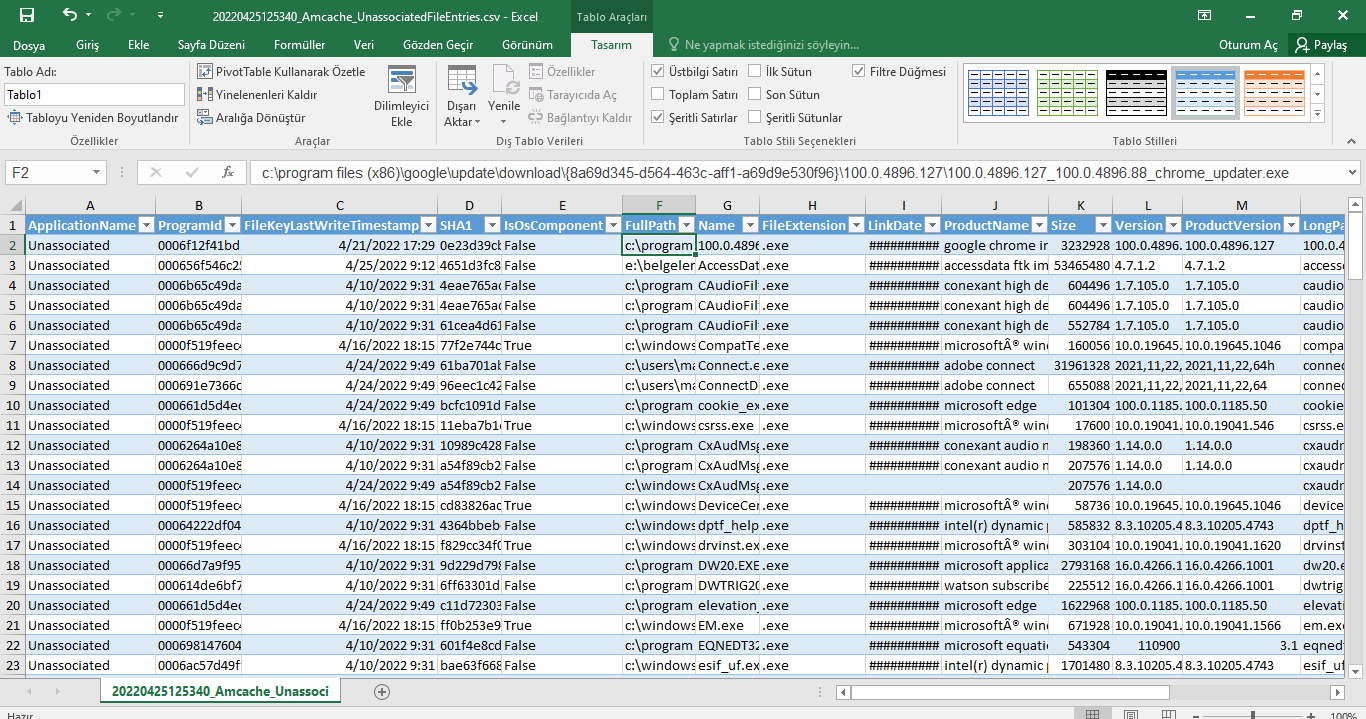
Task: Enable the İlk Sütun checkbox
Action: pyautogui.click(x=755, y=72)
